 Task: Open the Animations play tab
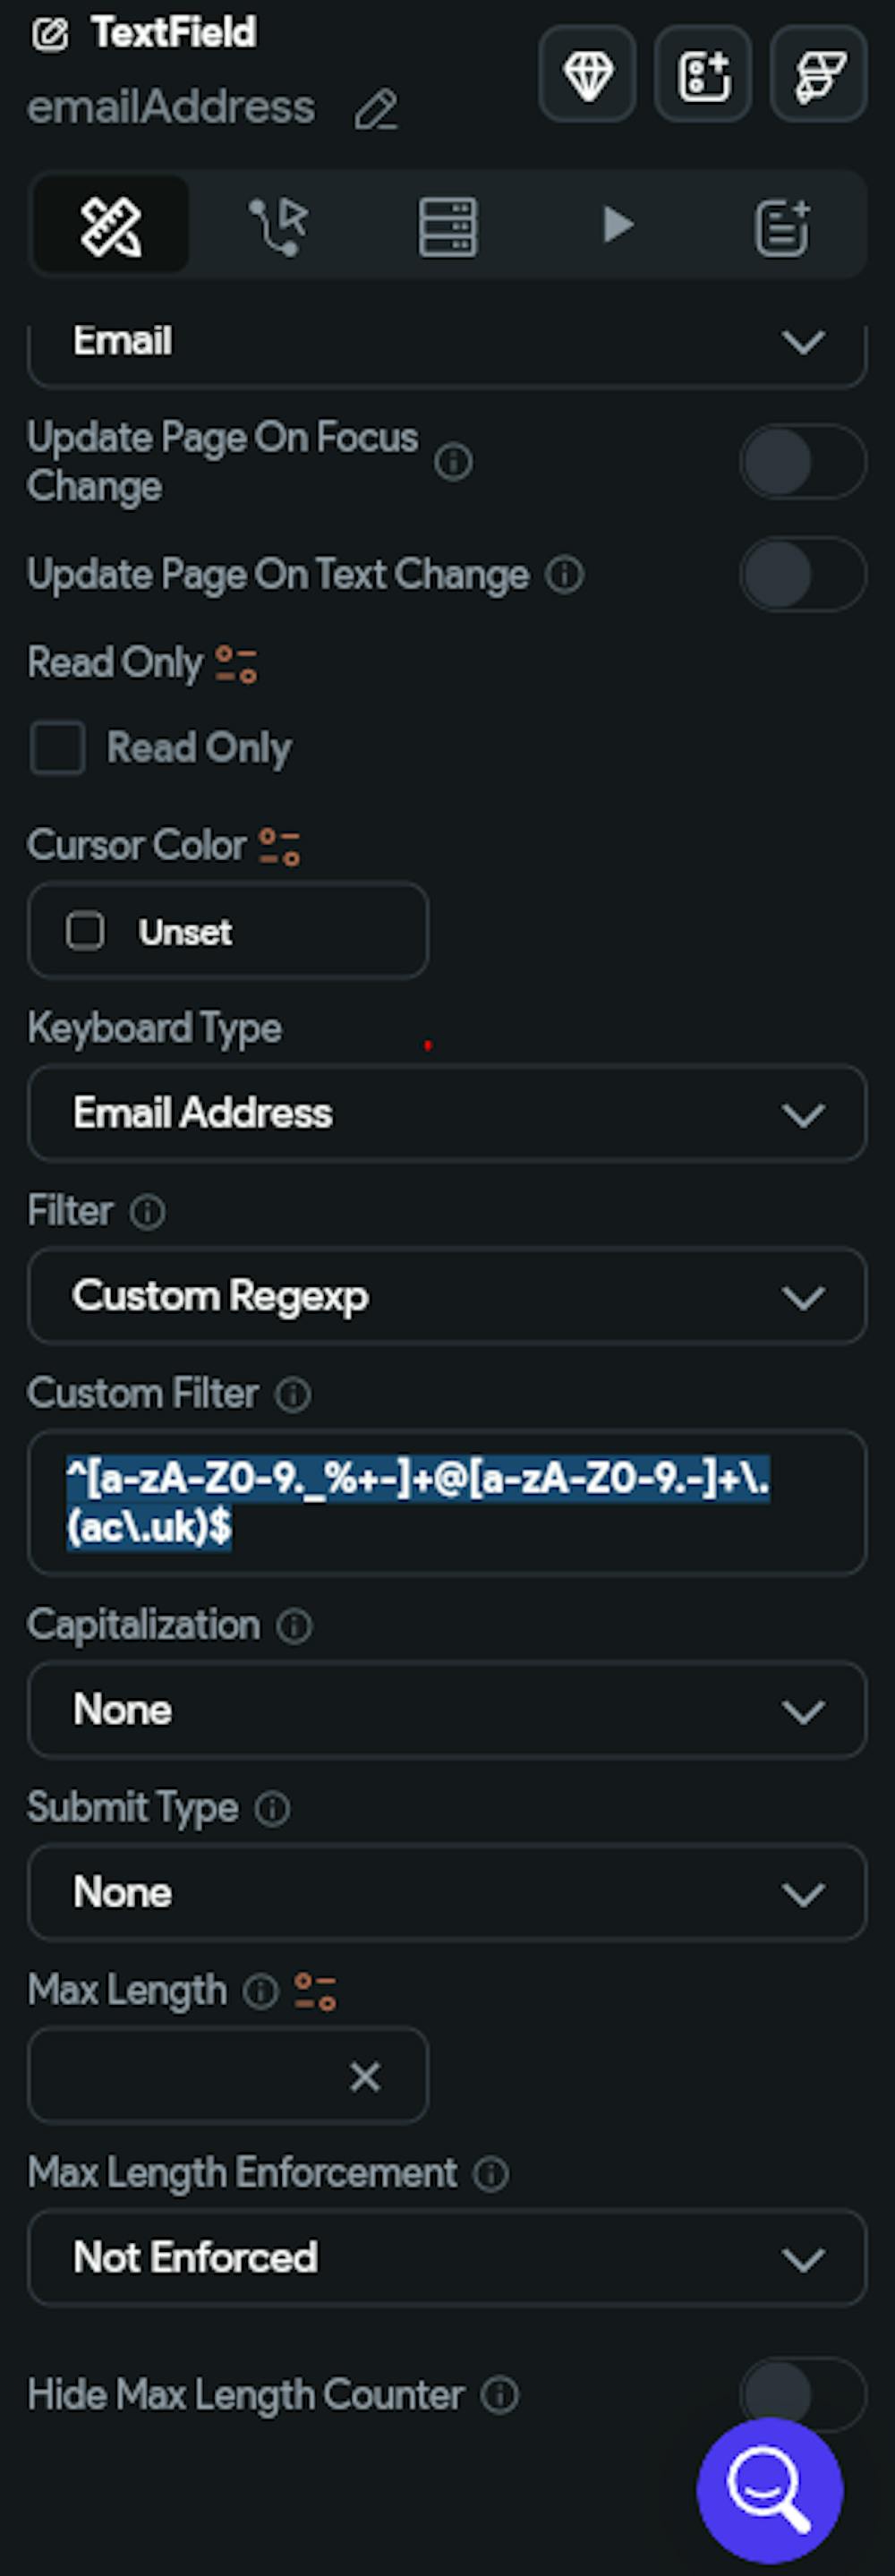(x=617, y=226)
